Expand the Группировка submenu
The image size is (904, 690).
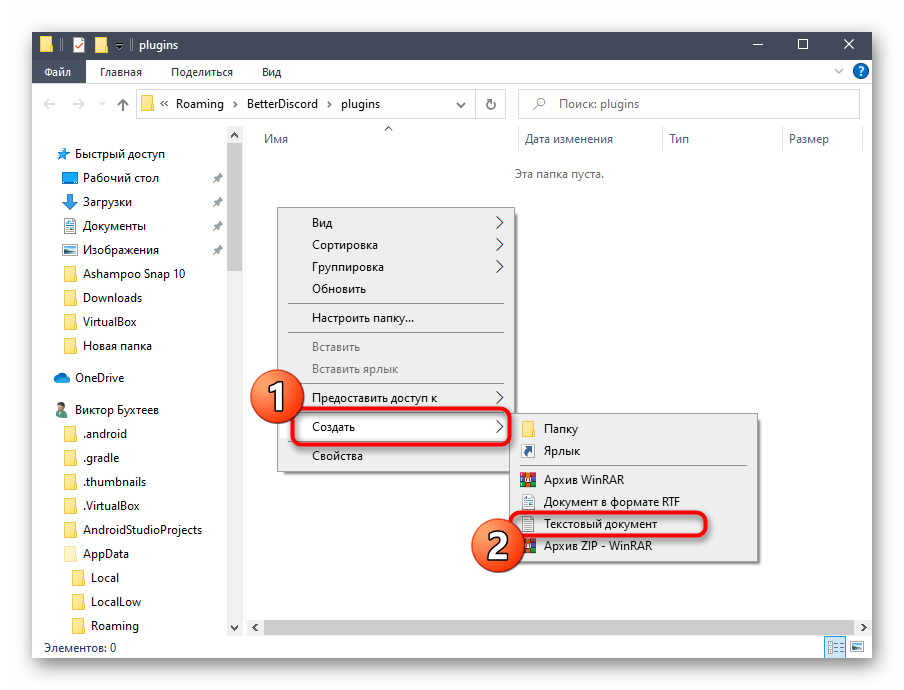499,267
